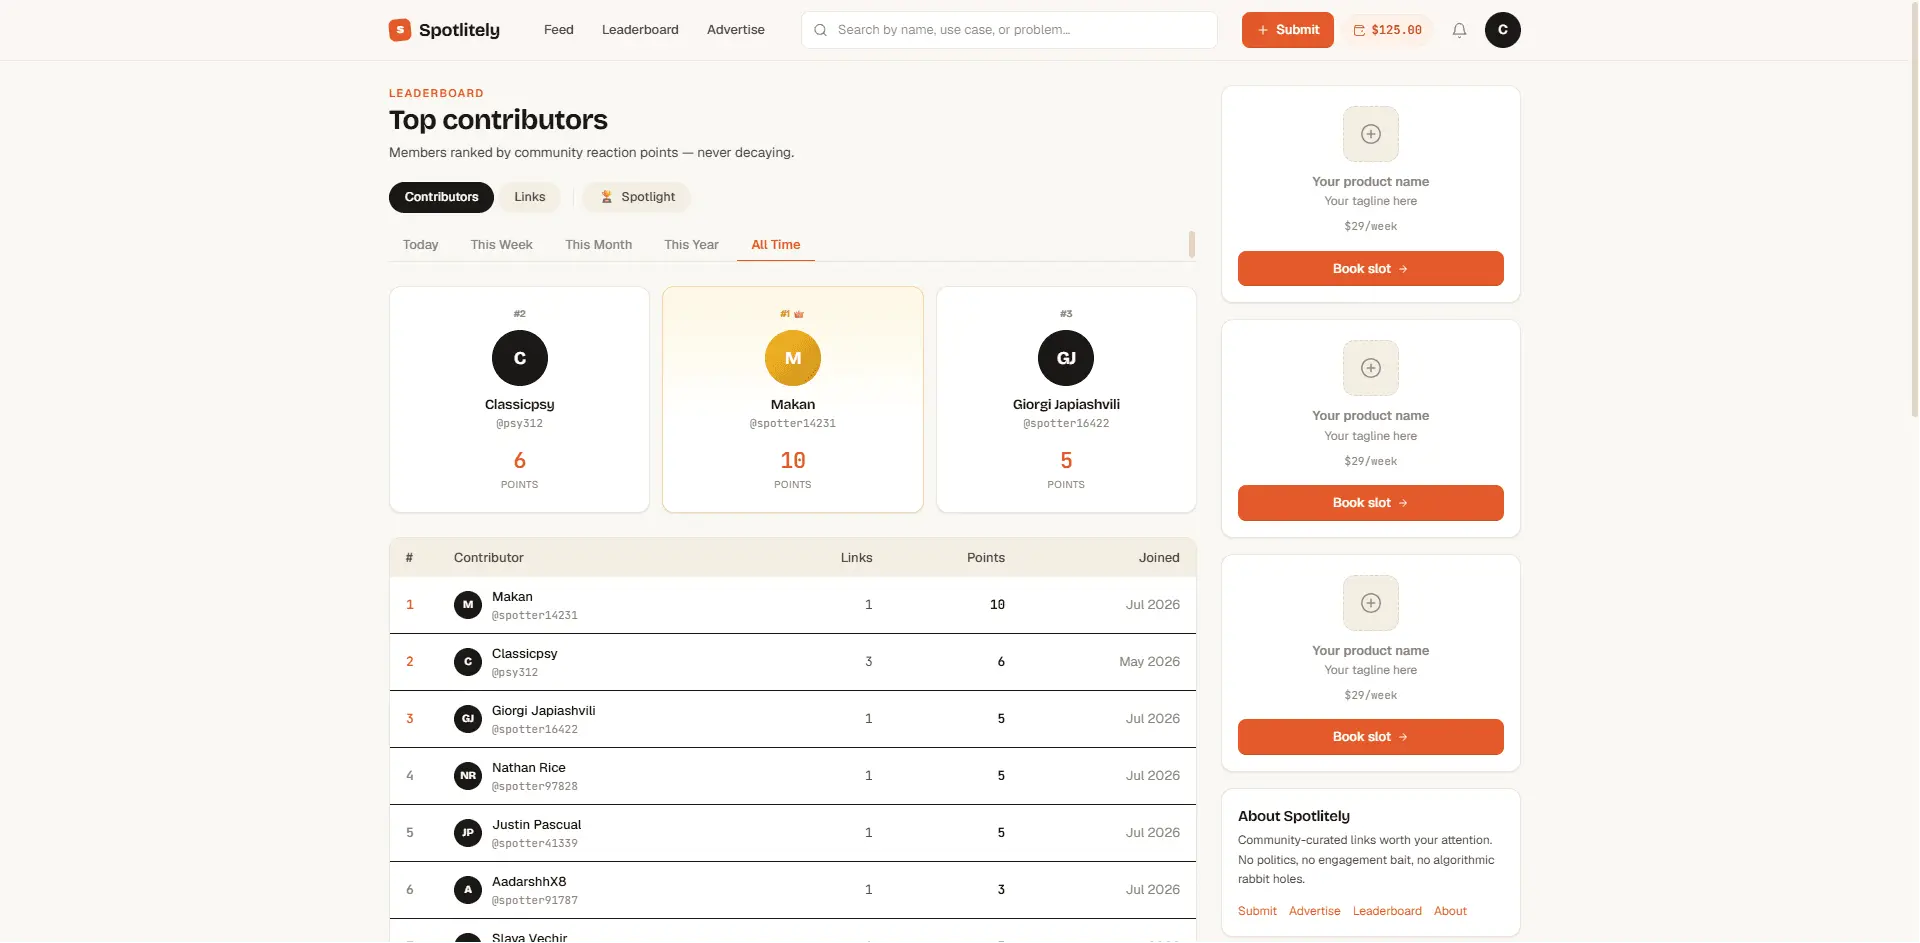Click Makan's gold avatar in the #1 podium card
Image resolution: width=1920 pixels, height=943 pixels.
coord(793,358)
